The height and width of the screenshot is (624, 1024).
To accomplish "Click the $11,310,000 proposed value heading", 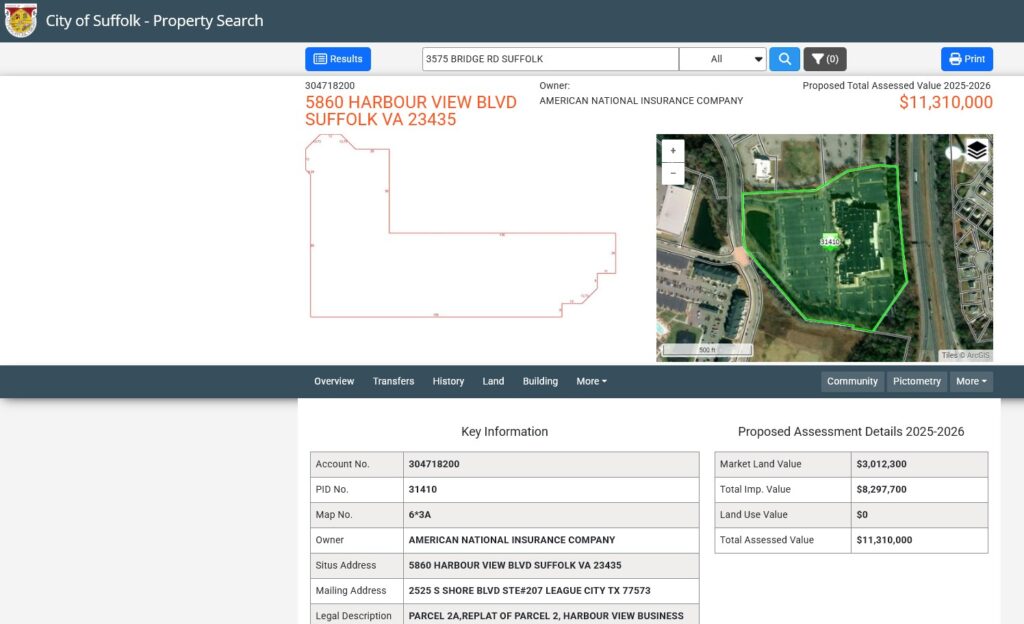I will 946,102.
